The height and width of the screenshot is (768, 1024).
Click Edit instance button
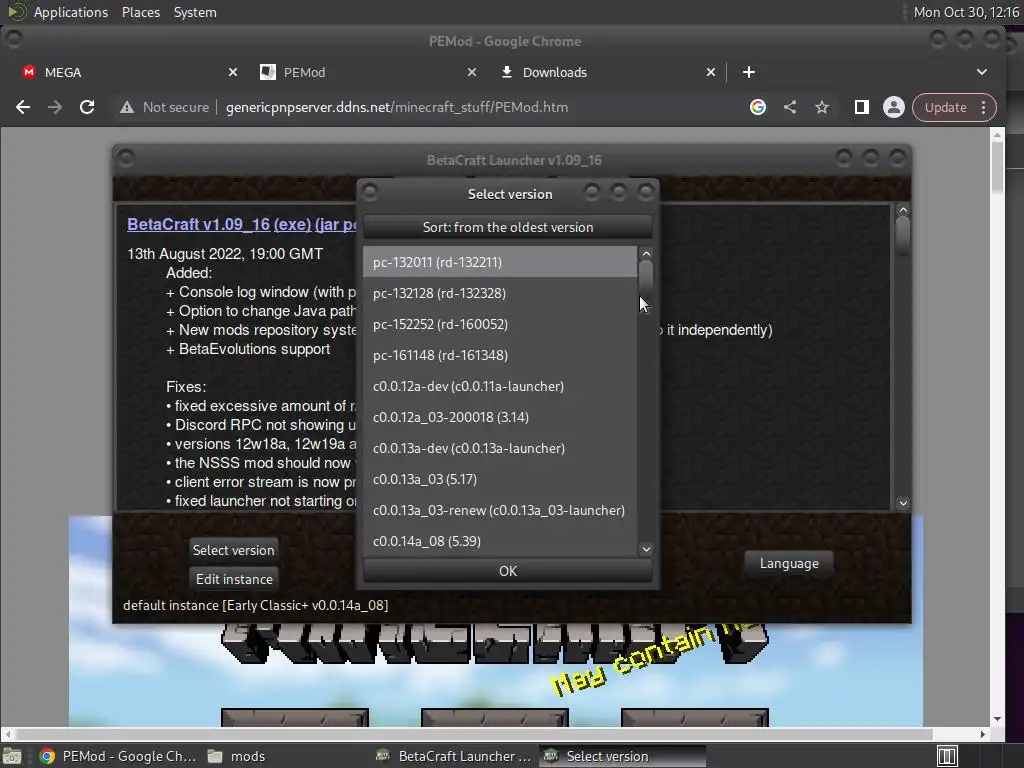click(234, 579)
